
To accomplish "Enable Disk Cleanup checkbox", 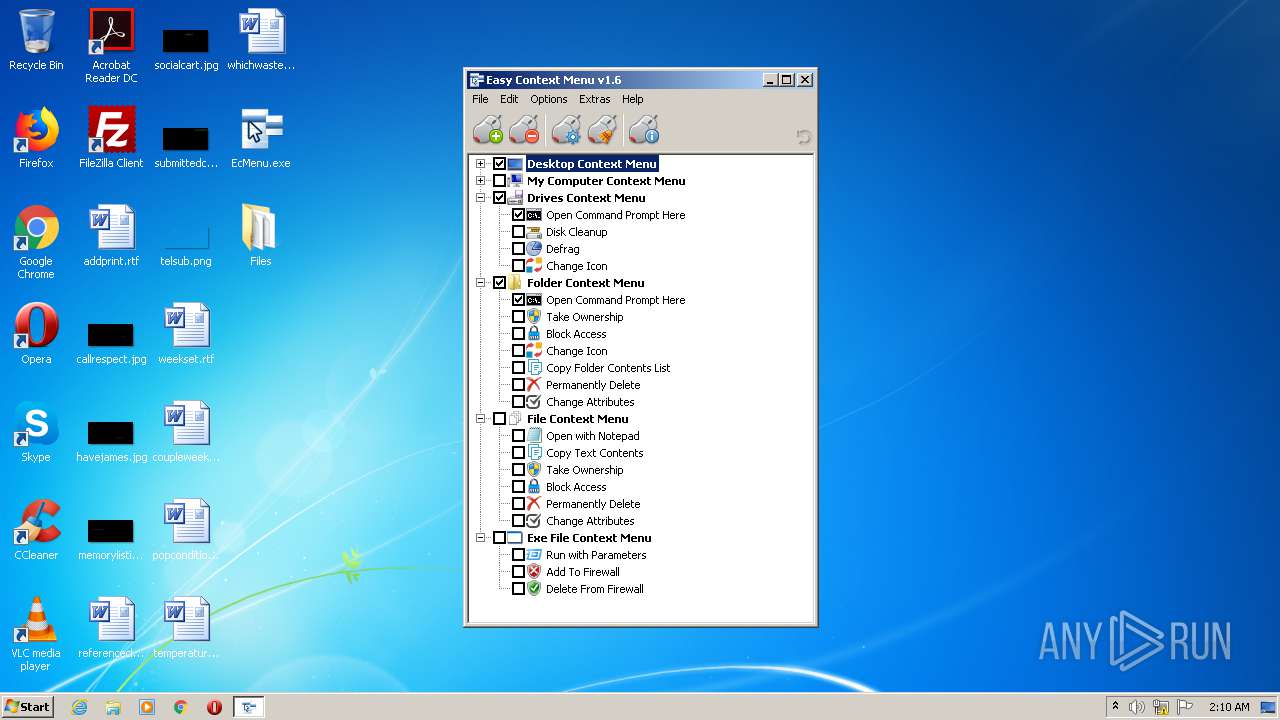I will tap(519, 232).
